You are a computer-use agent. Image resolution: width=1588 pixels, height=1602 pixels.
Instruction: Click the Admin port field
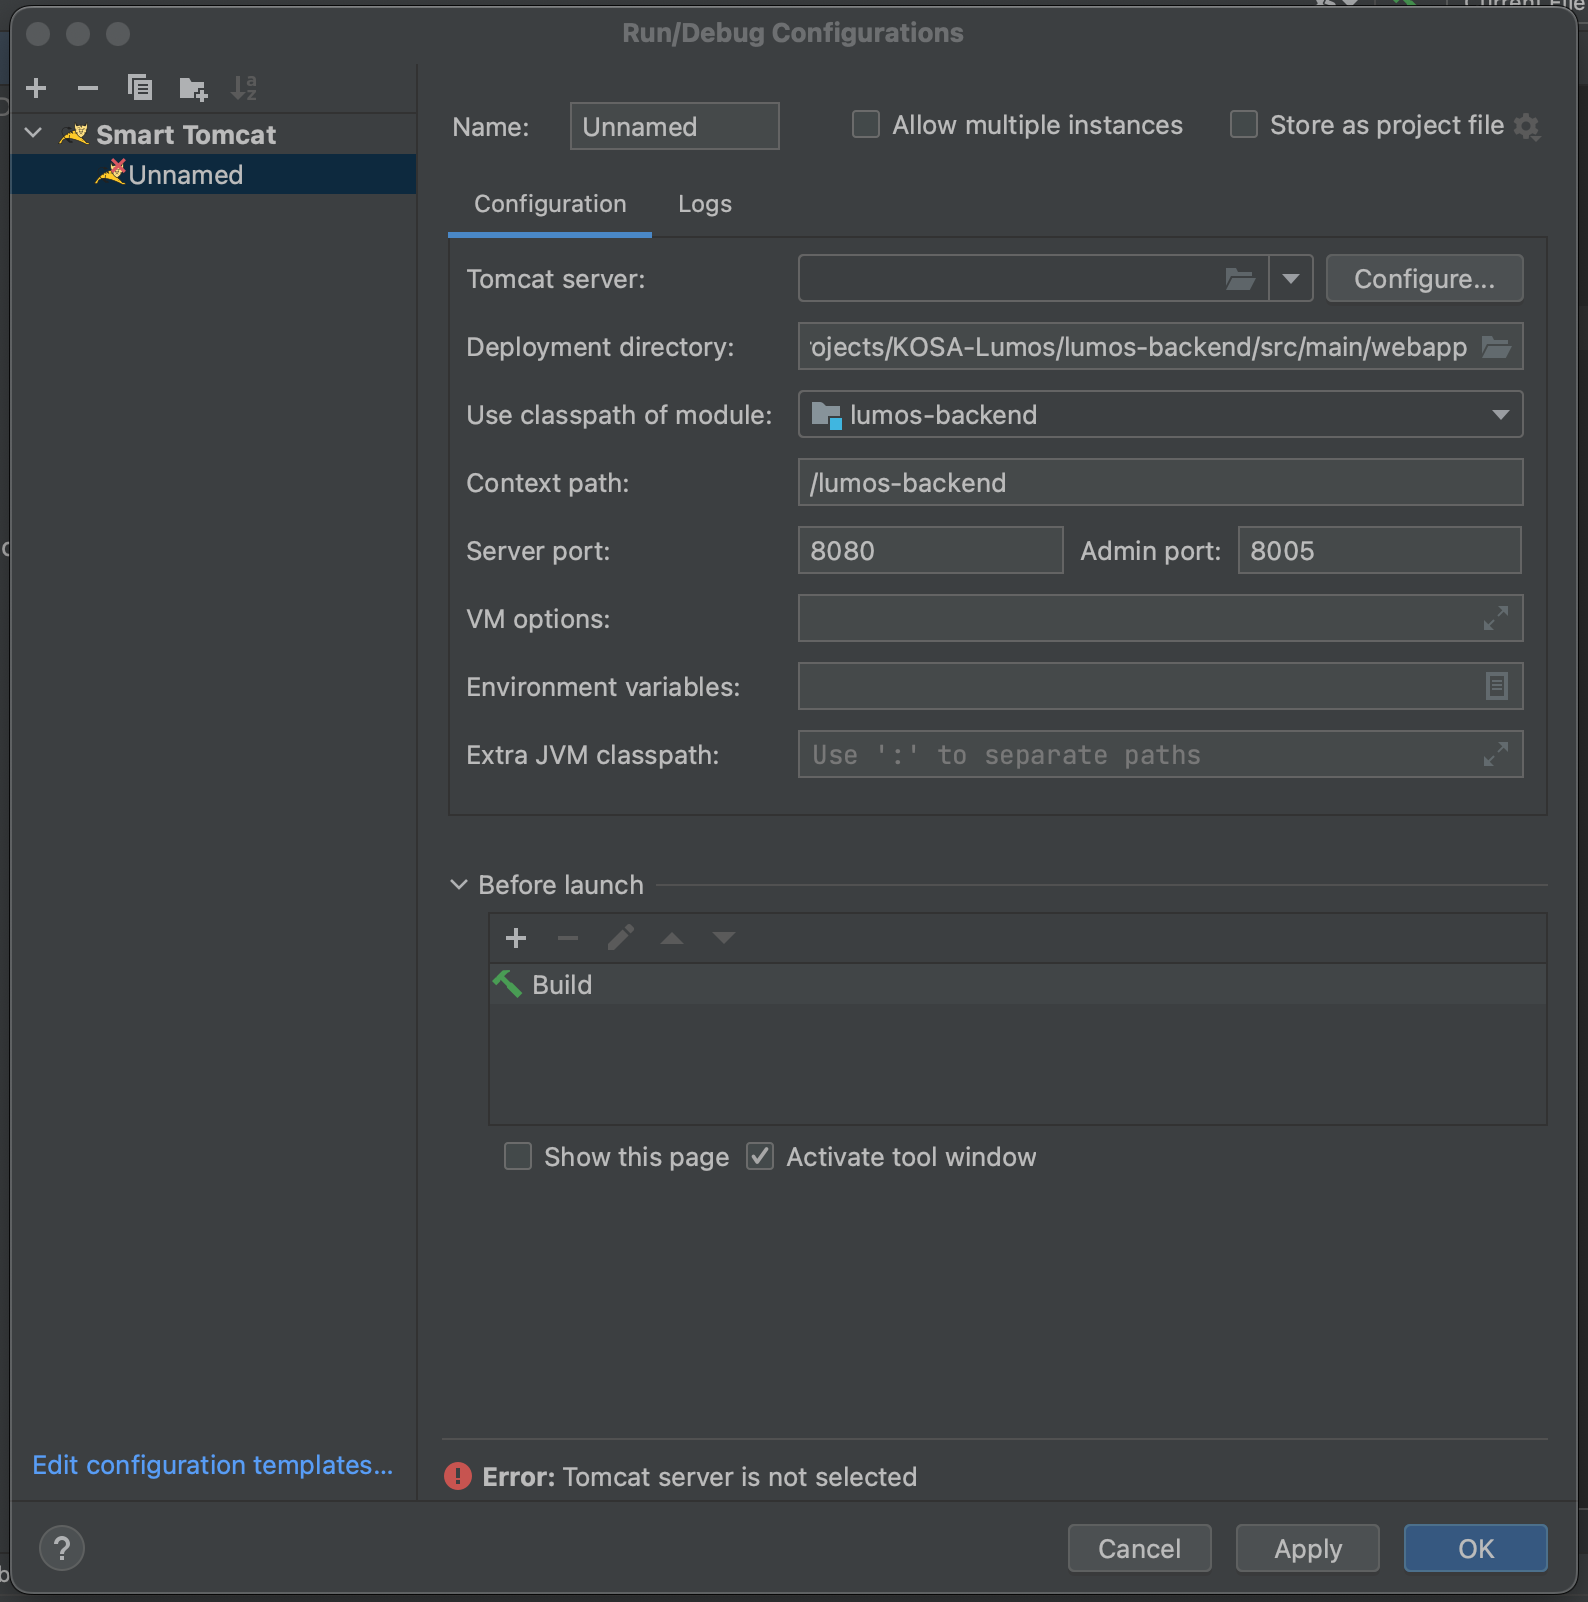tap(1379, 551)
